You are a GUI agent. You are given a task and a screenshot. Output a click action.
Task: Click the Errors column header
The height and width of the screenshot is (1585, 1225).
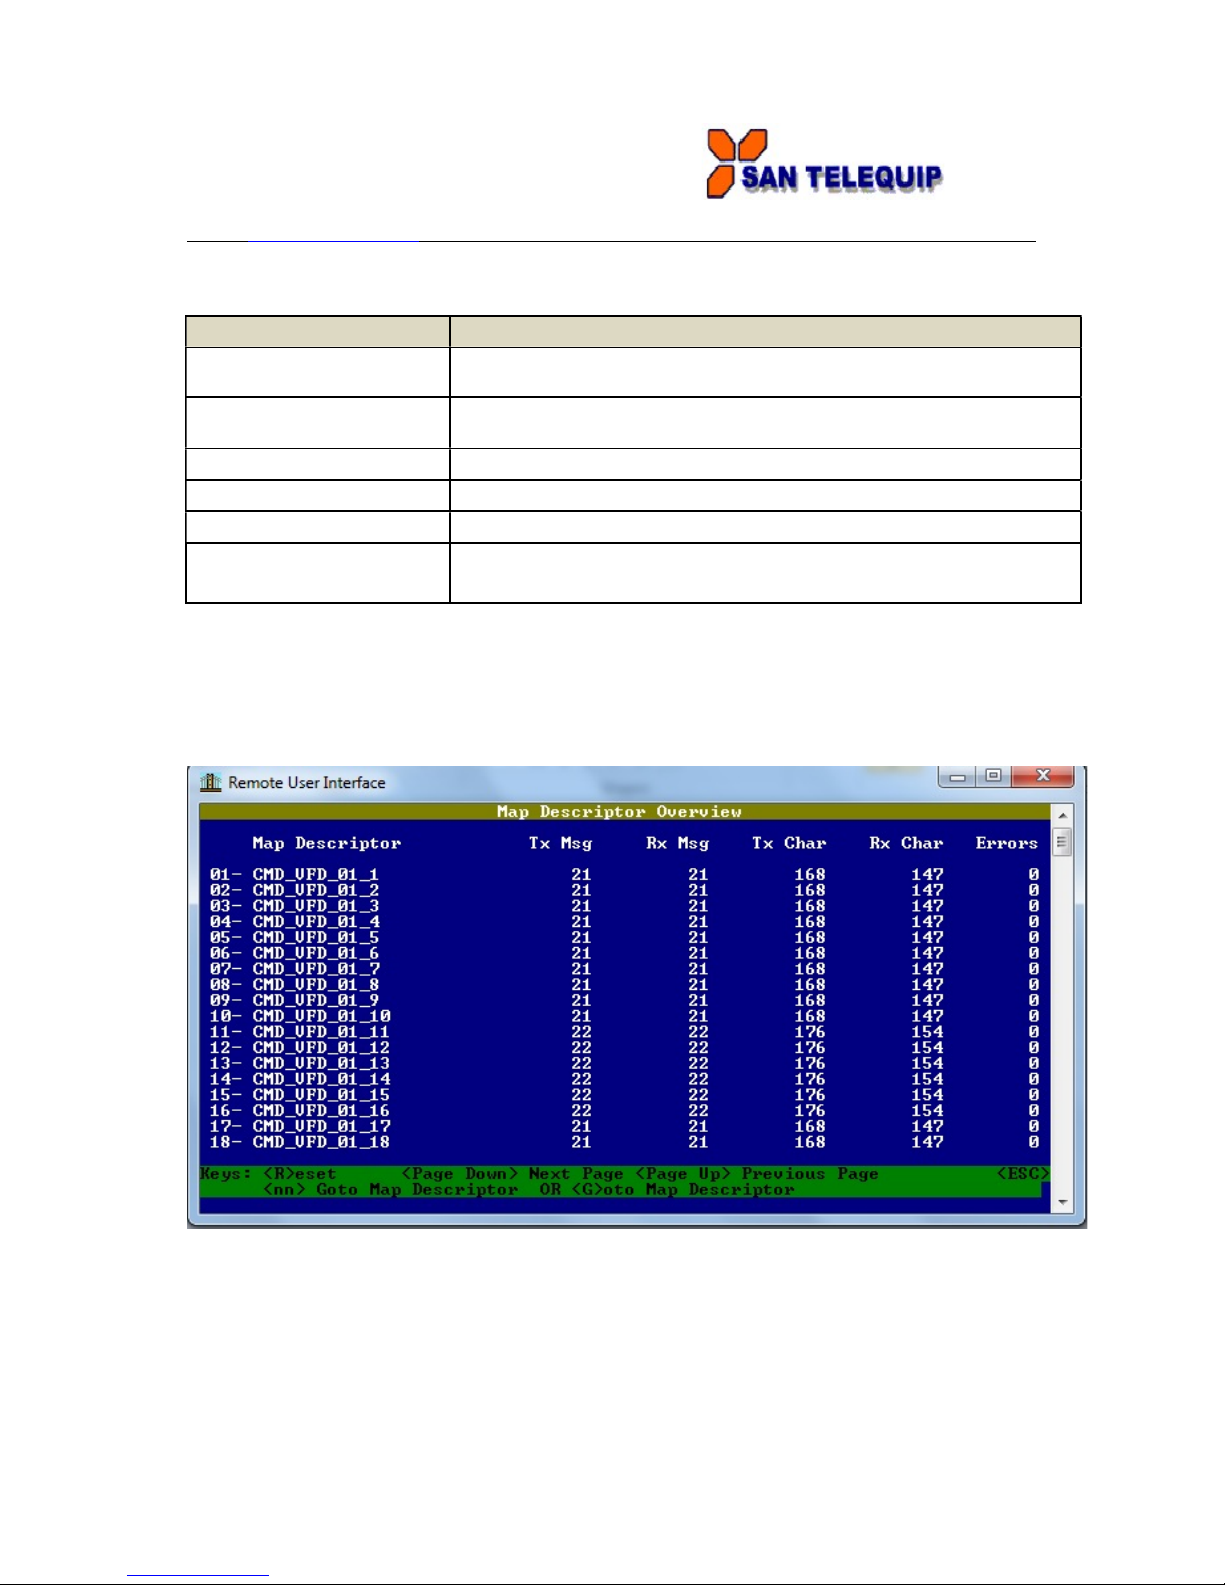(x=1007, y=843)
